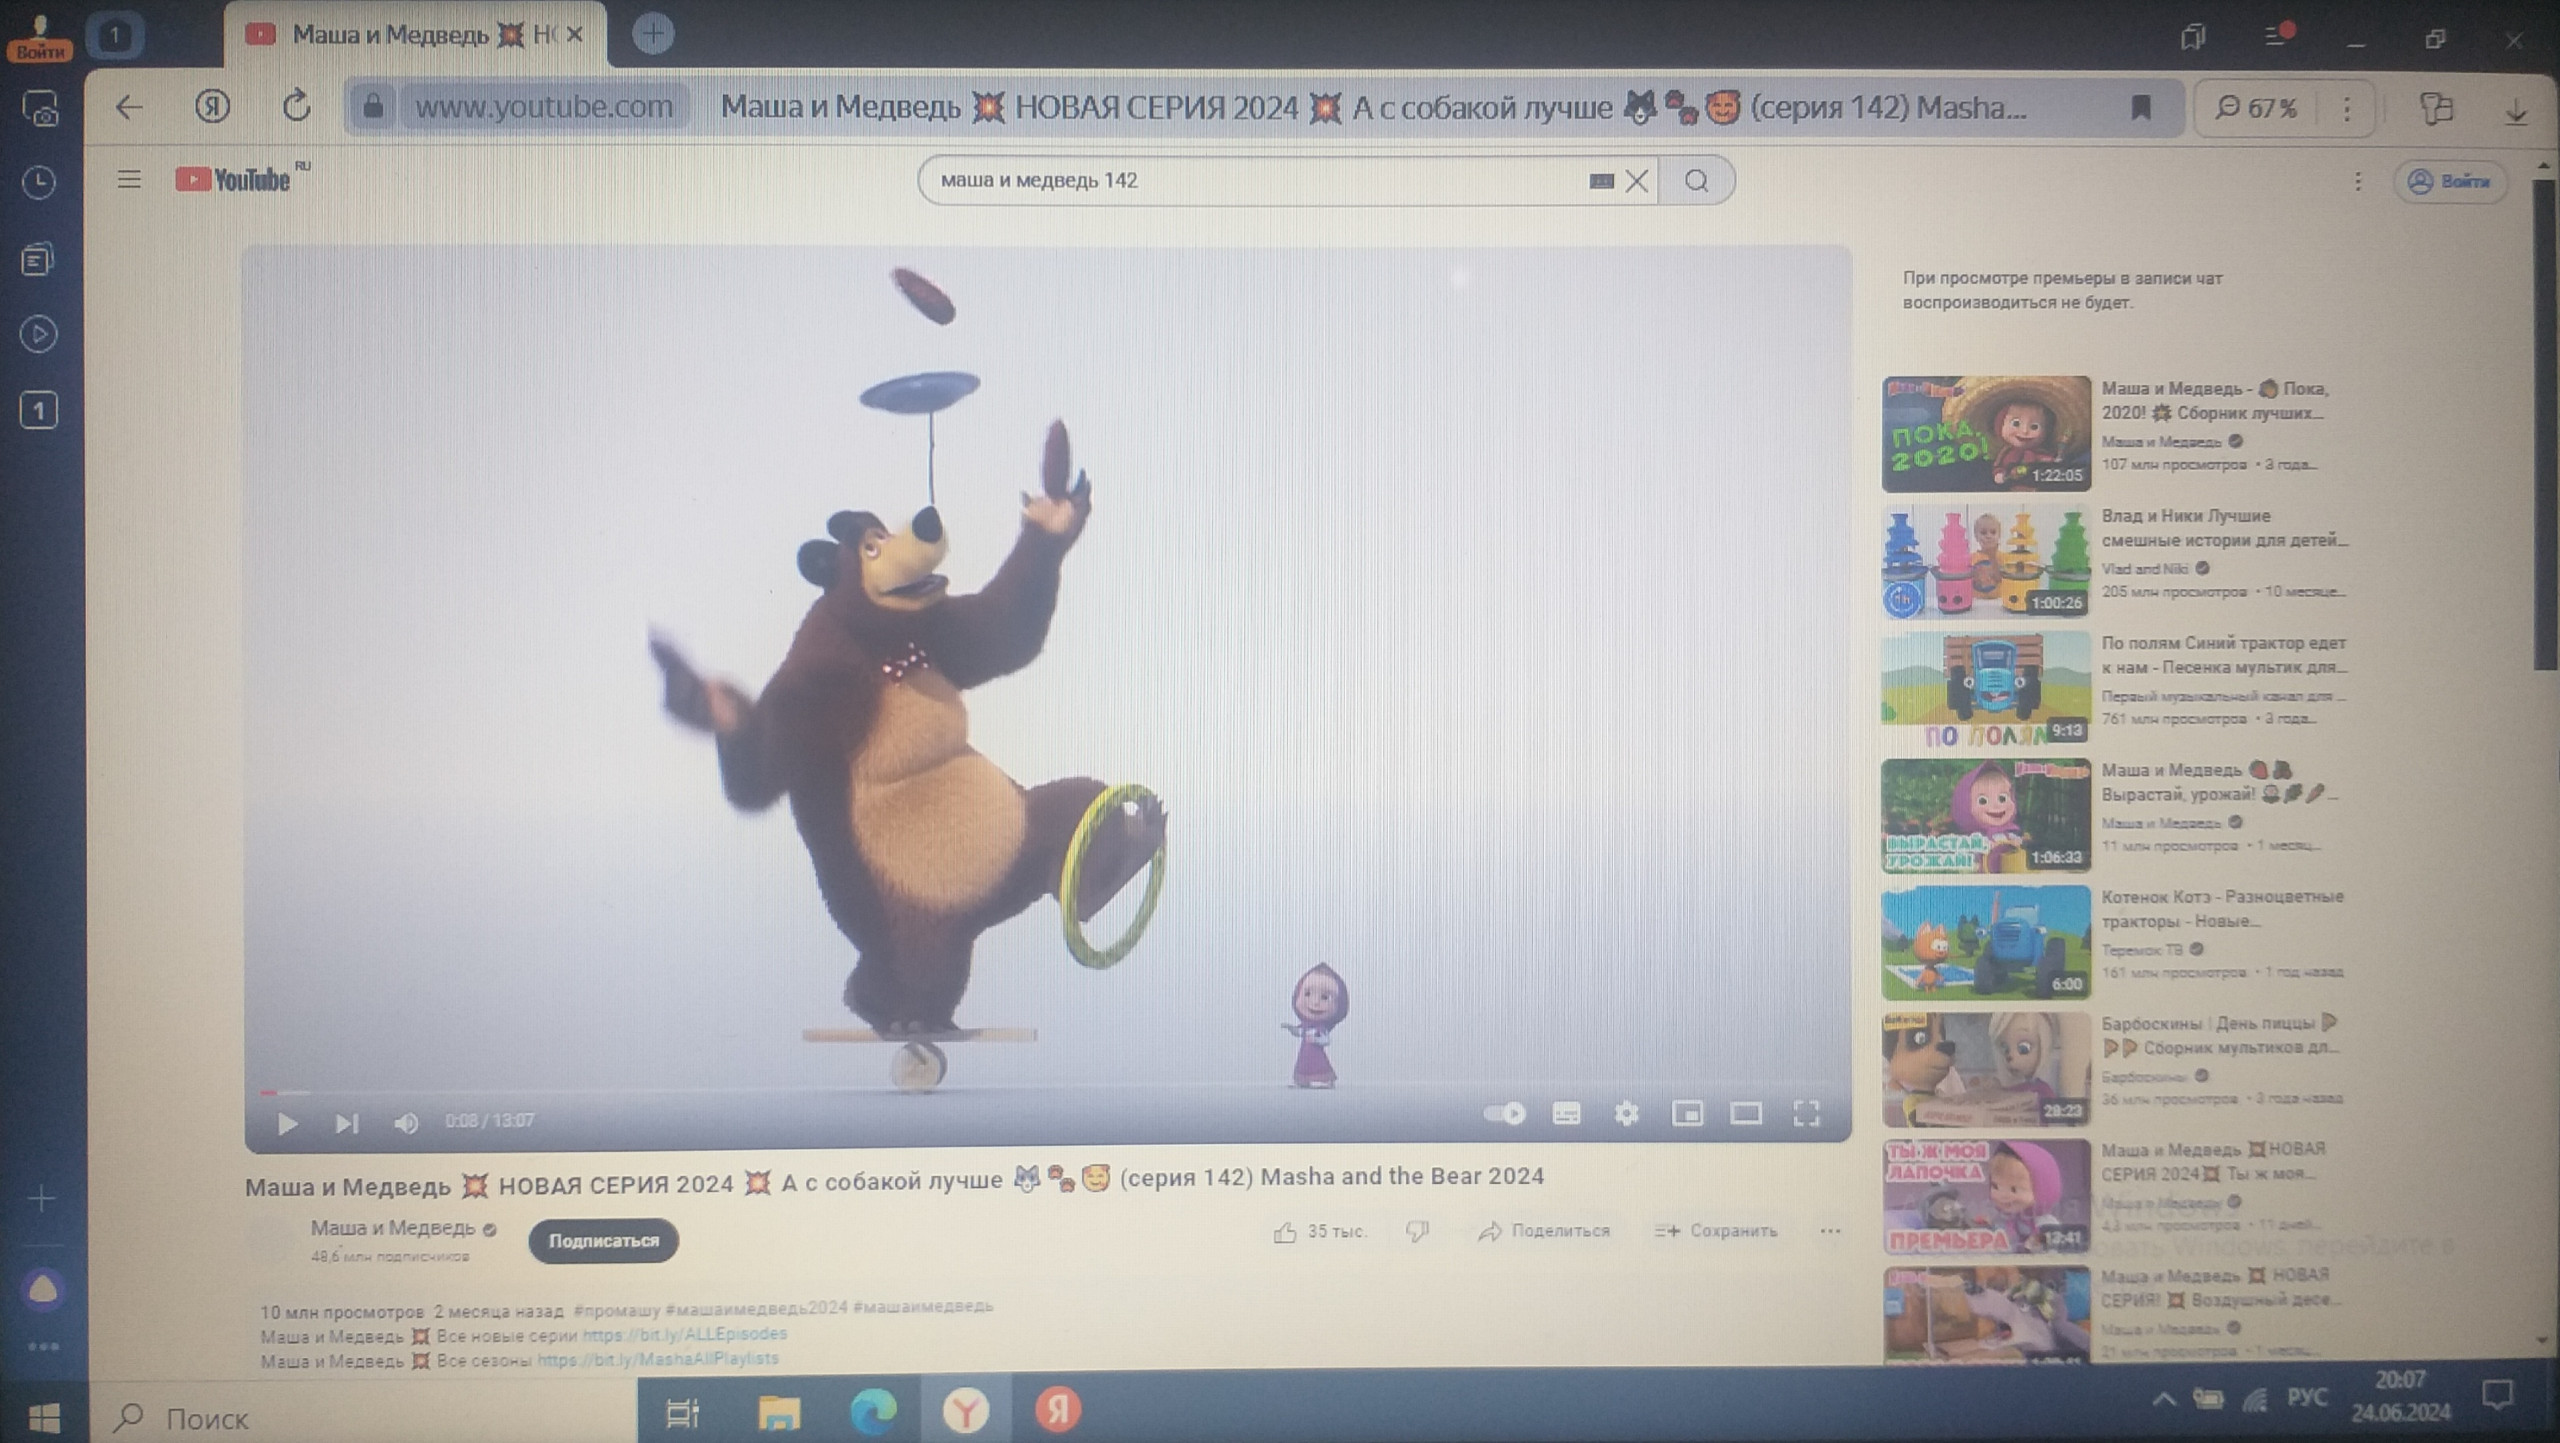Open the browser downloads arrow
The width and height of the screenshot is (2560, 1443).
pyautogui.click(x=2516, y=110)
